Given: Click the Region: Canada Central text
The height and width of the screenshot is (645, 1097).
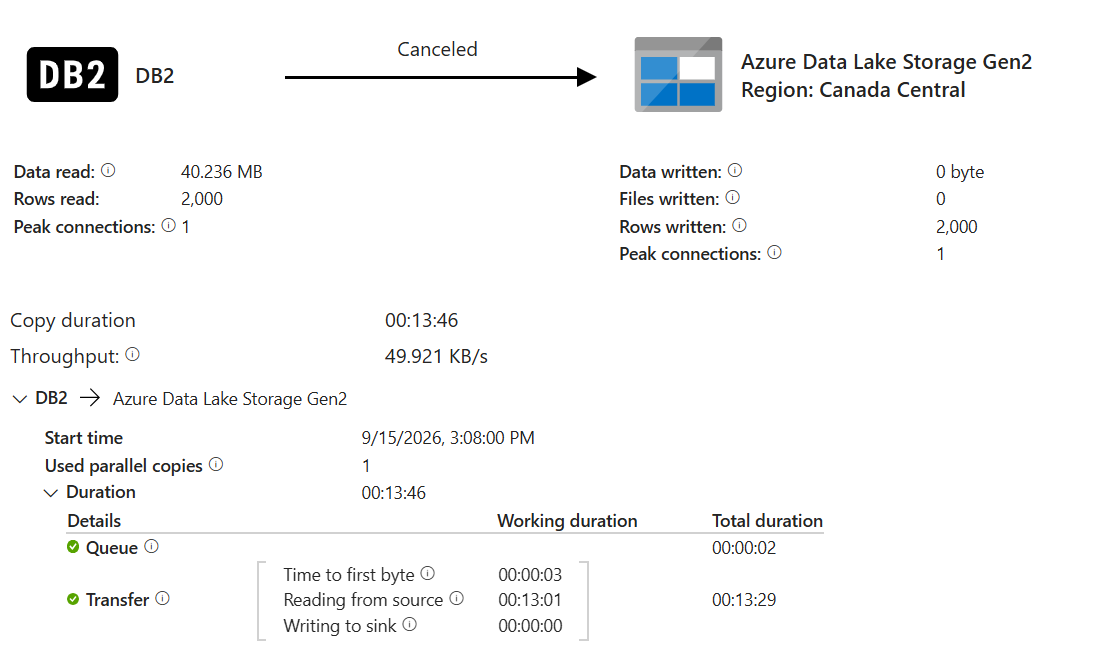Looking at the screenshot, I should (854, 90).
